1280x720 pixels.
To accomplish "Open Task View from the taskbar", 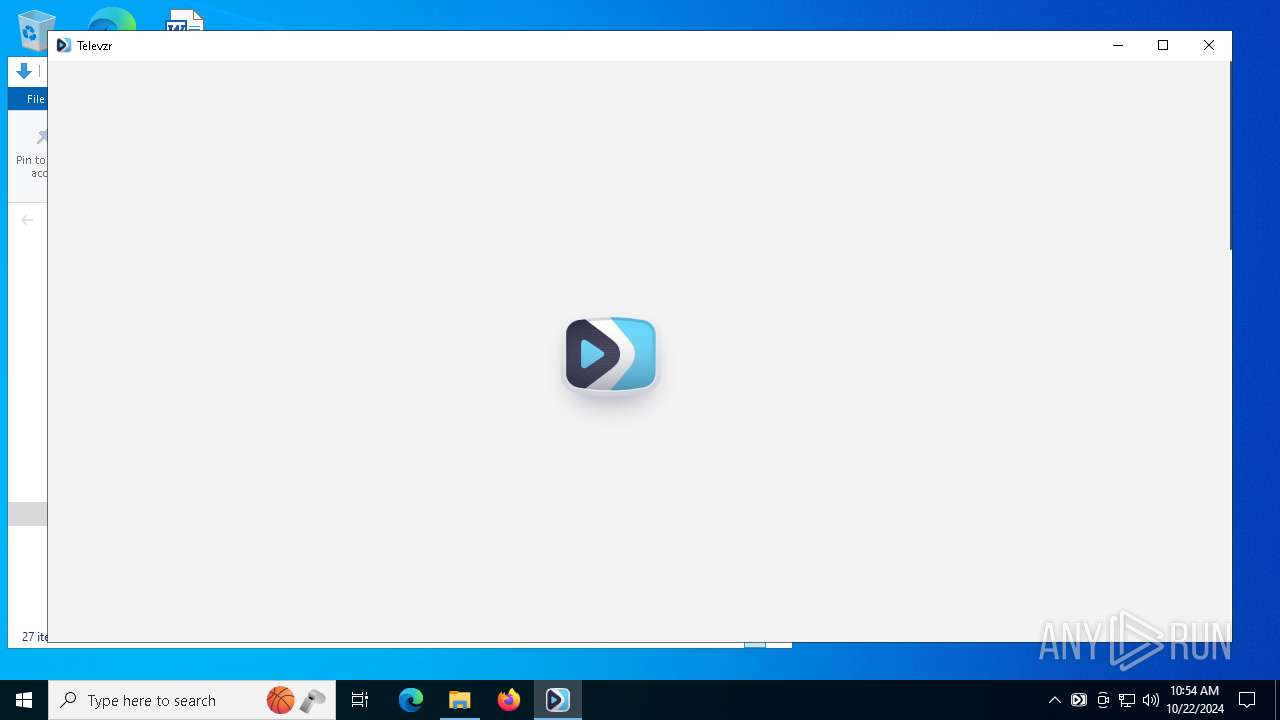I will pos(360,700).
